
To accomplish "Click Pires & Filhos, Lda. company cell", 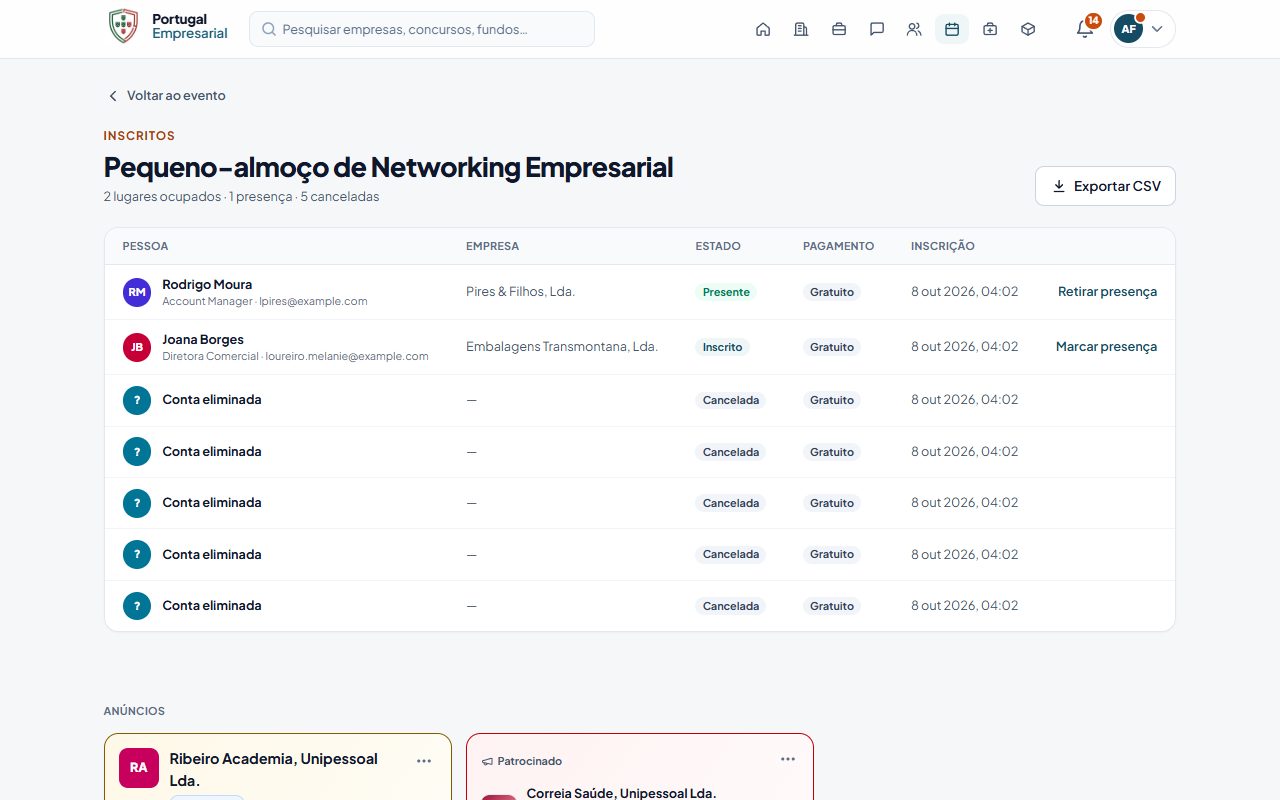I will click(520, 292).
